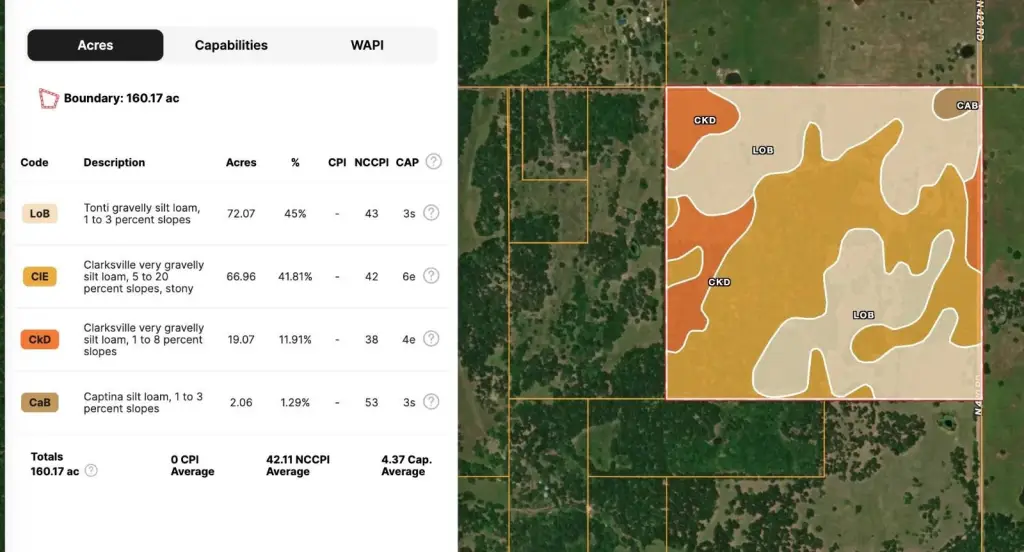Click the CkD orange code badge
Viewport: 1024px width, 552px height.
[x=40, y=340]
